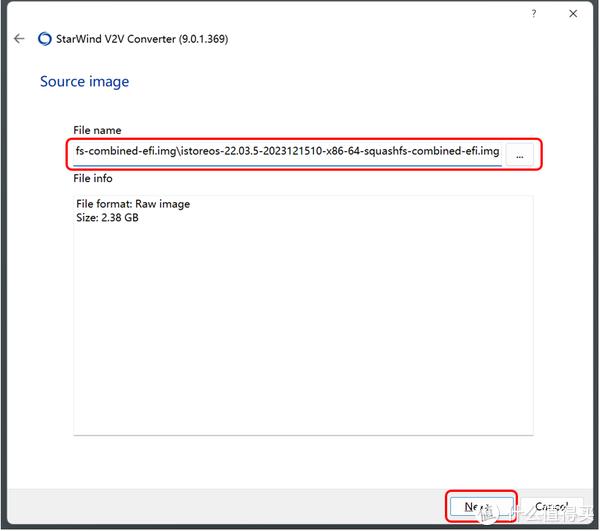Open the help question mark button

533,14
